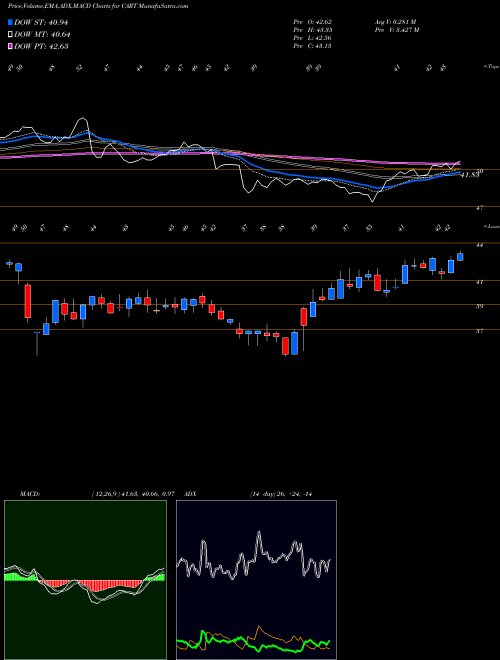This screenshot has height=660, width=500.
Task: Click the ADX indicator chart panel
Action: pos(256,580)
